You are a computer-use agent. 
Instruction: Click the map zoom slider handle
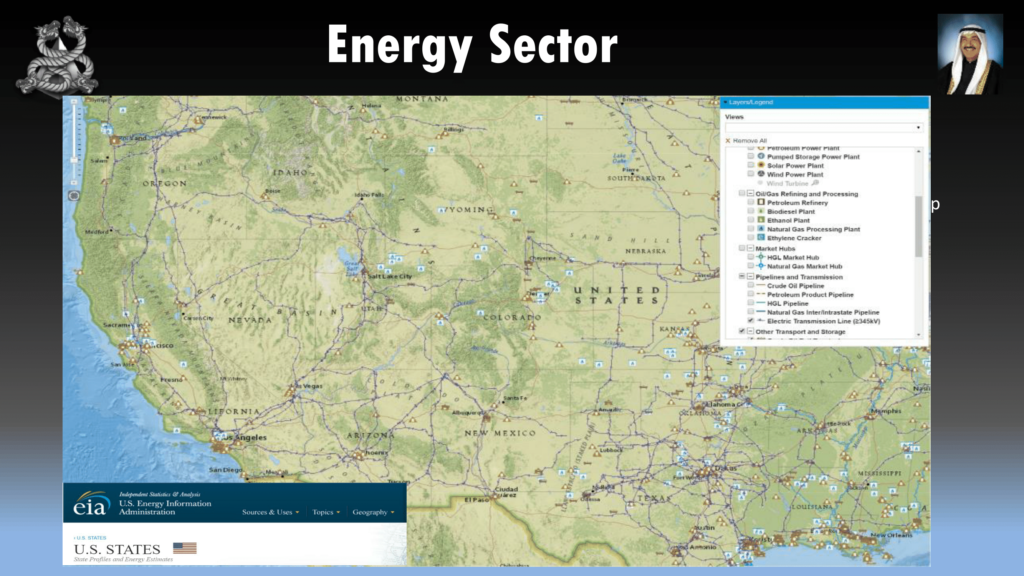[x=74, y=159]
